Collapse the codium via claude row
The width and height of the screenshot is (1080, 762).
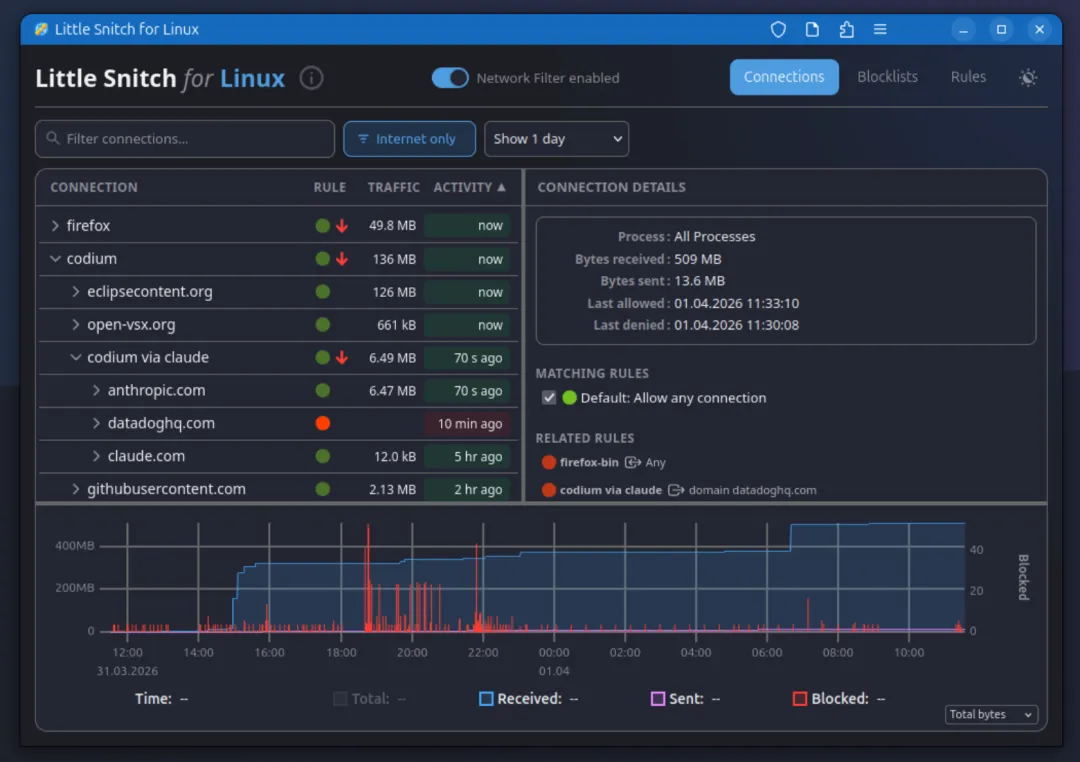coord(76,358)
